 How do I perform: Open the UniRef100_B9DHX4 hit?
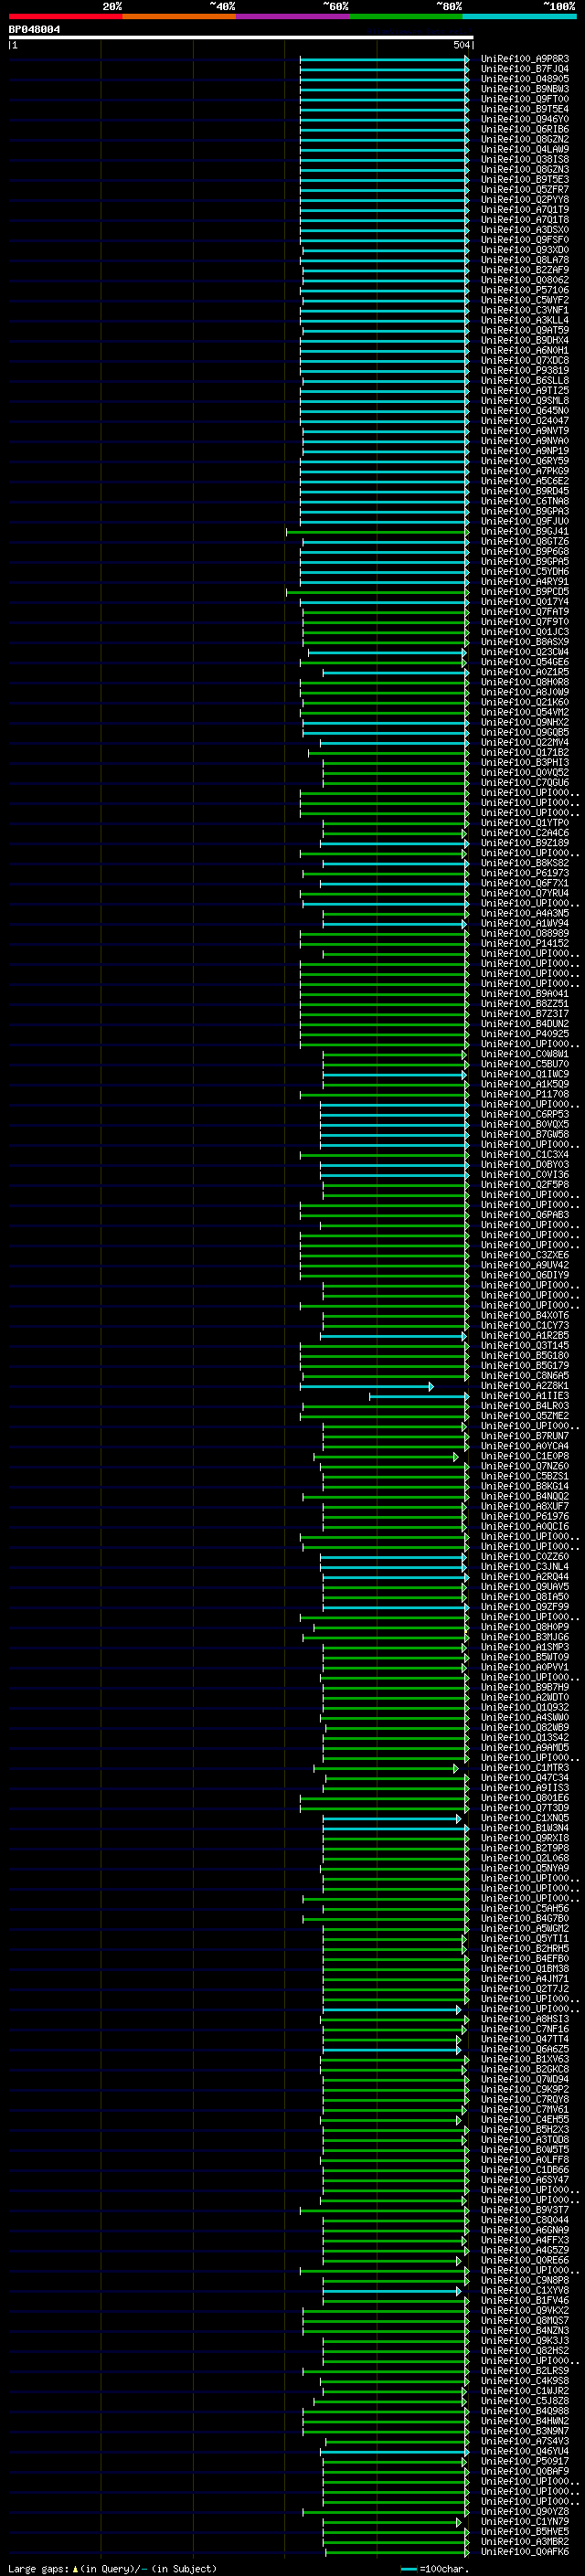pos(524,340)
